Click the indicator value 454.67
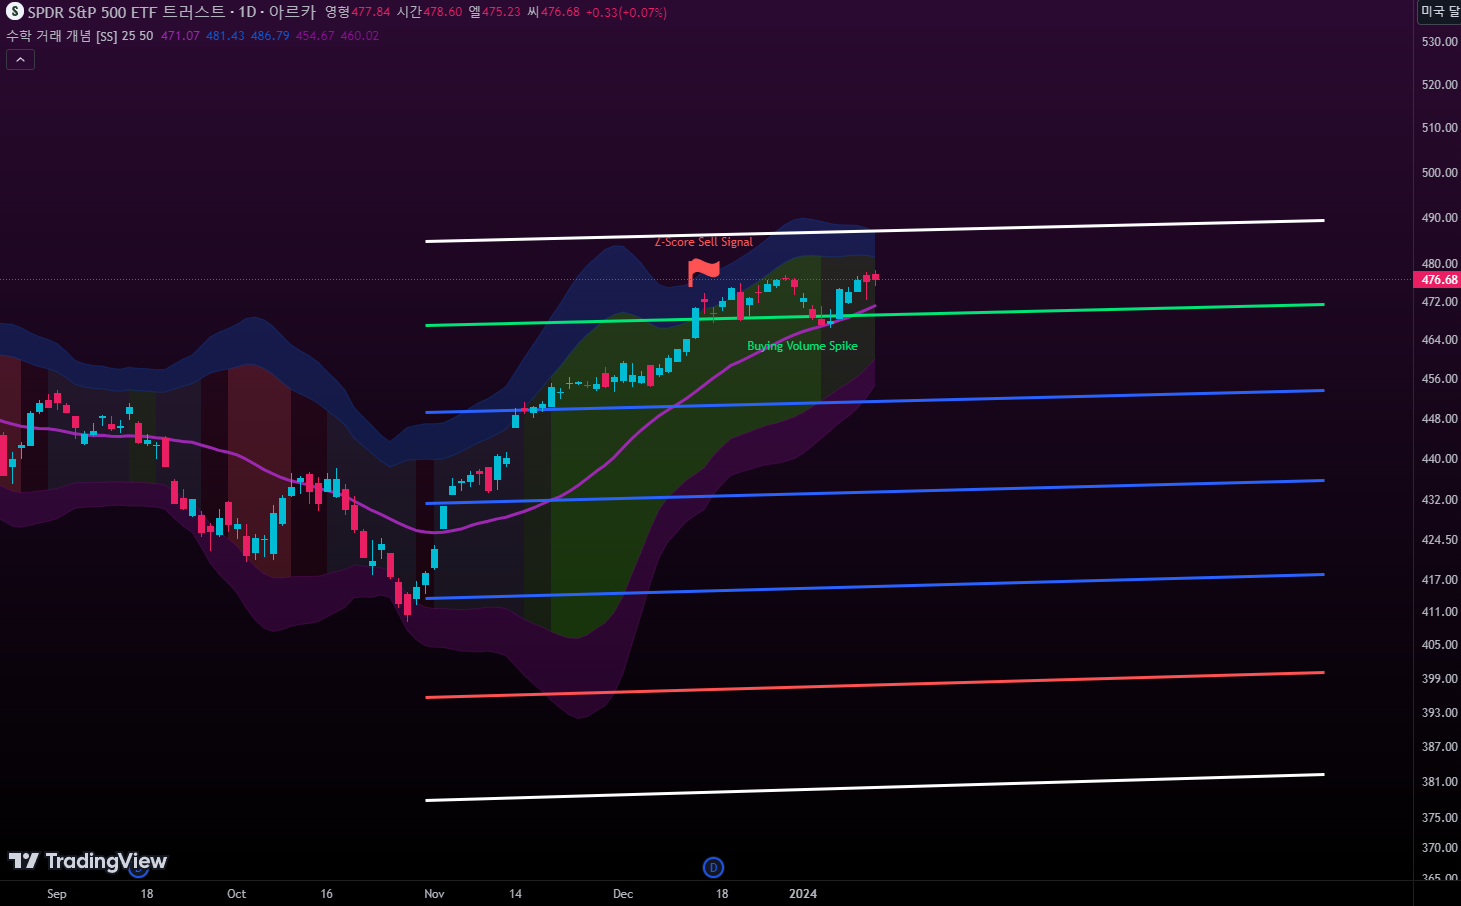The image size is (1461, 906). (315, 36)
